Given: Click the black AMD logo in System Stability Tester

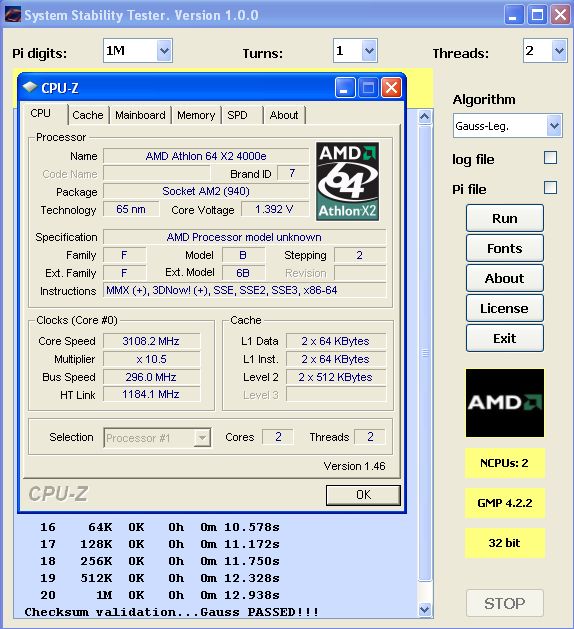Looking at the screenshot, I should click(505, 403).
